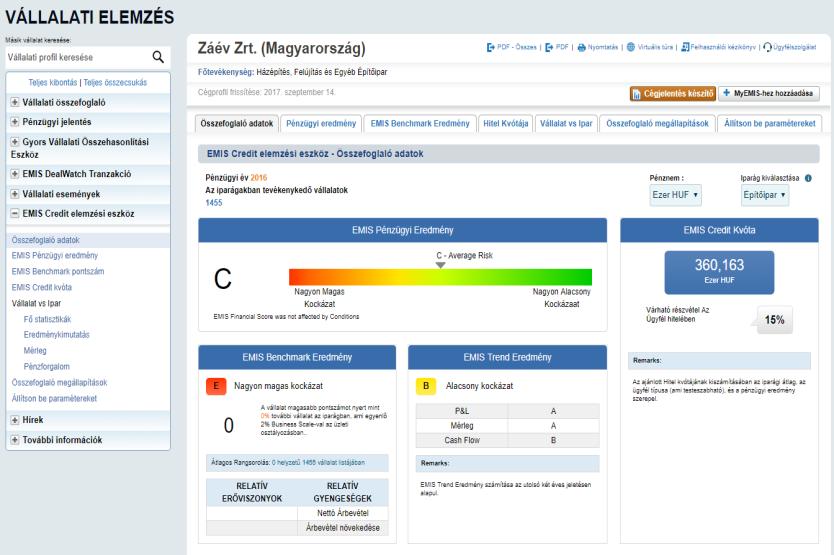Click the search magnifier icon
Viewport: 834px width, 555px height.
pyautogui.click(x=158, y=57)
